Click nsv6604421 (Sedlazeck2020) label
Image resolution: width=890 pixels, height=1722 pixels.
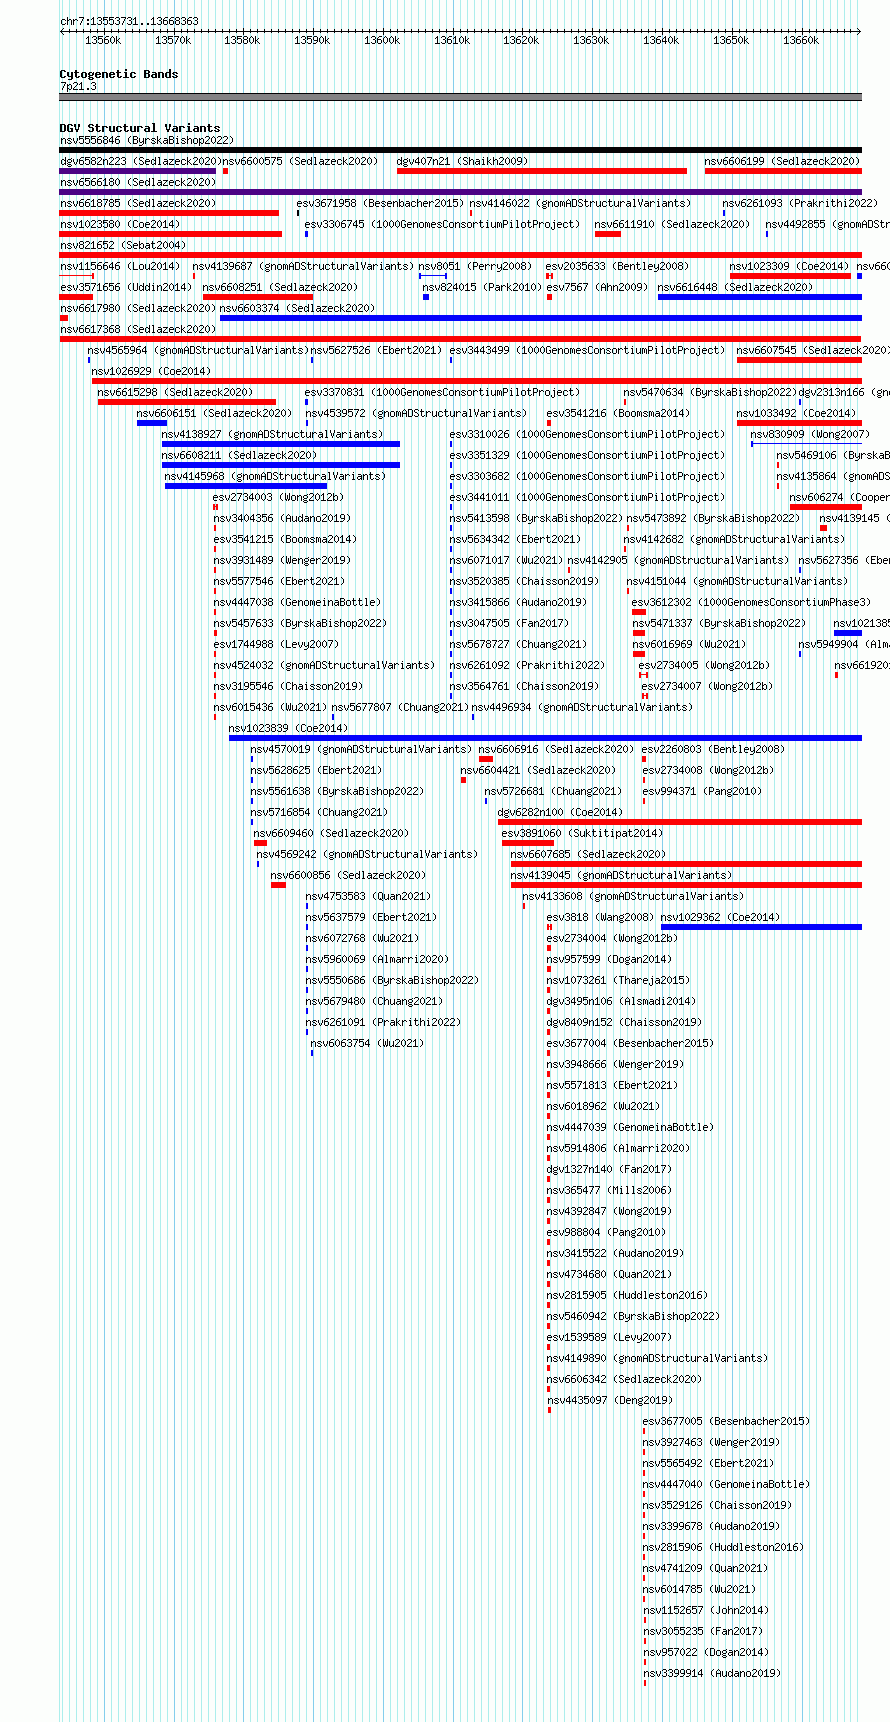[x=538, y=770]
